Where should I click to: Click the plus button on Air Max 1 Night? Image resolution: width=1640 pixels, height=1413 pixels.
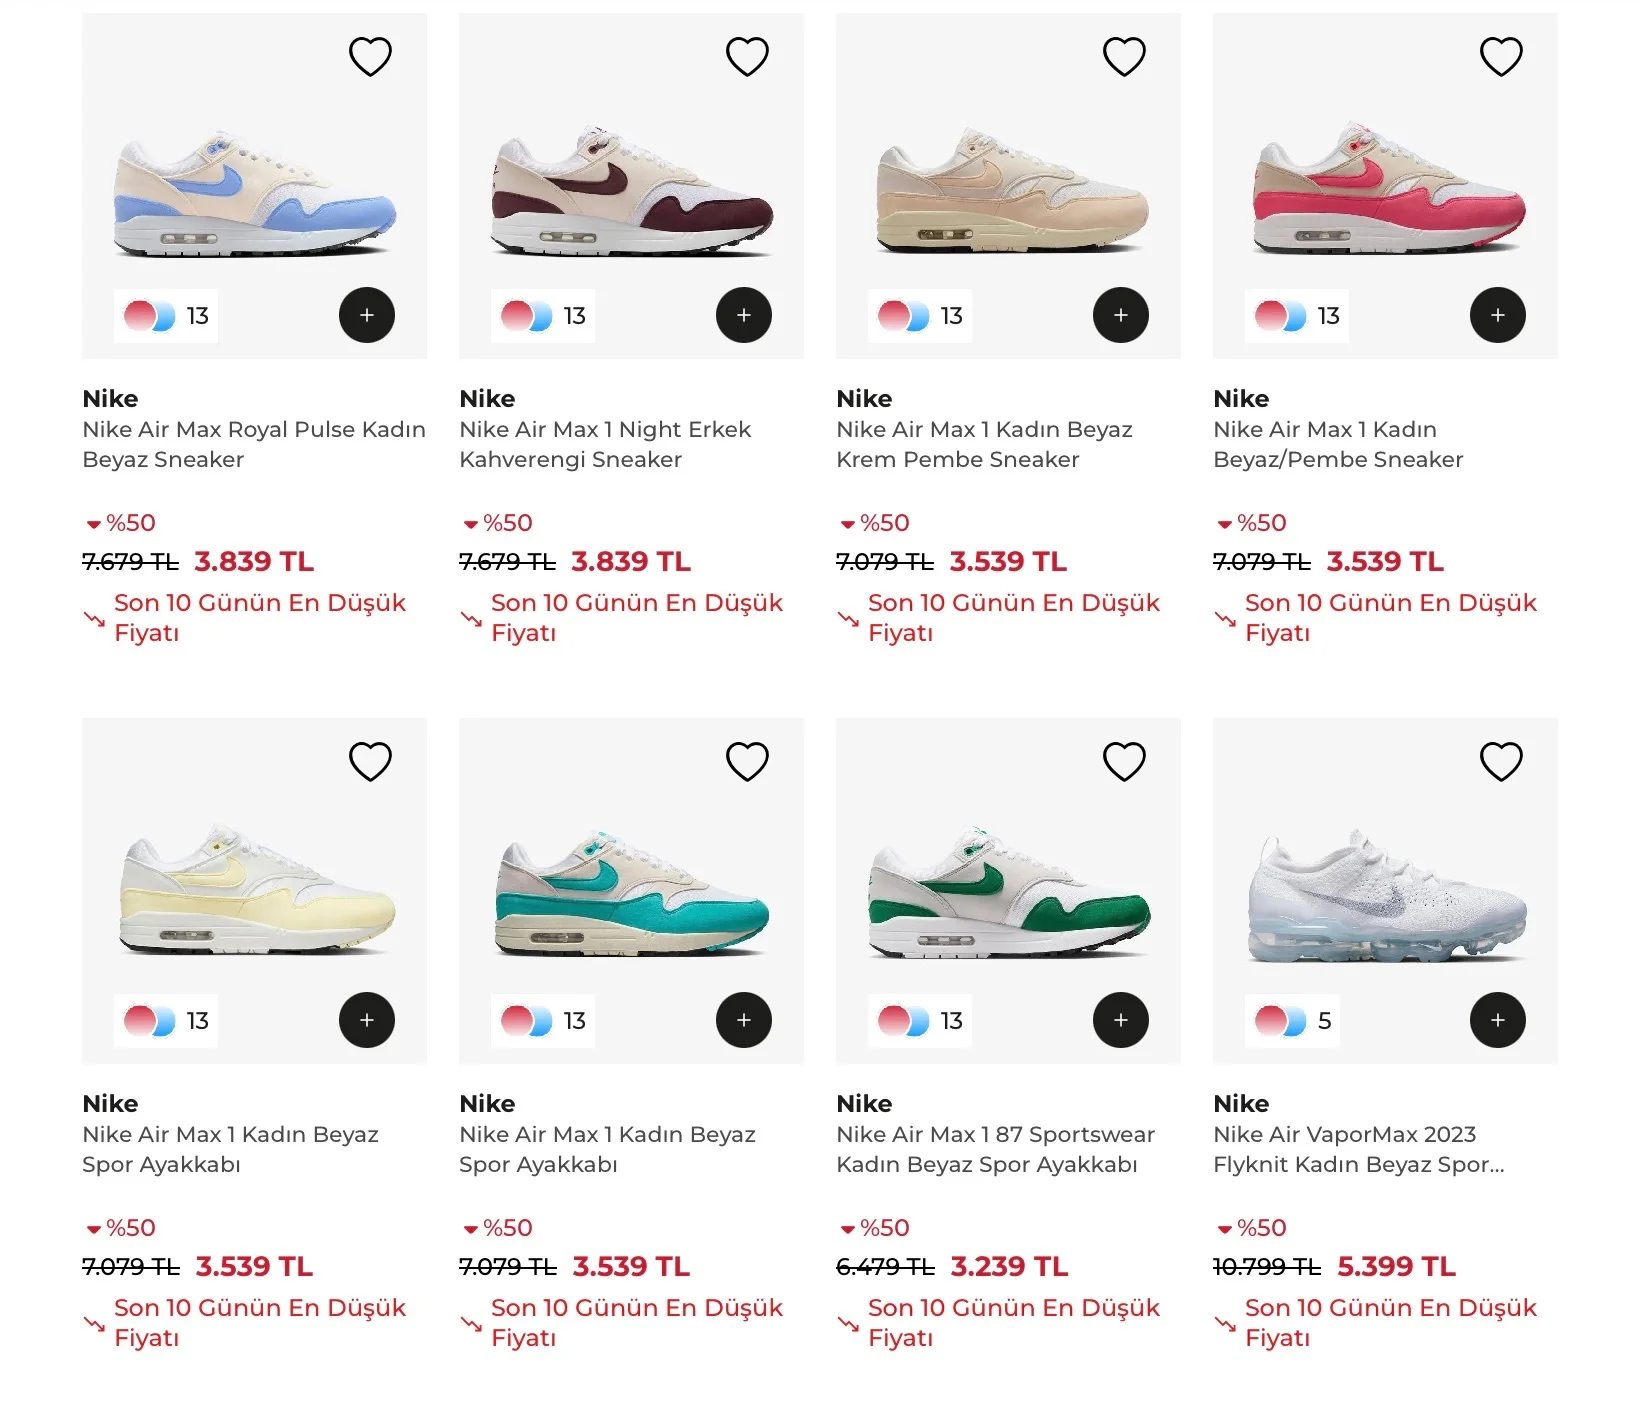(x=744, y=315)
